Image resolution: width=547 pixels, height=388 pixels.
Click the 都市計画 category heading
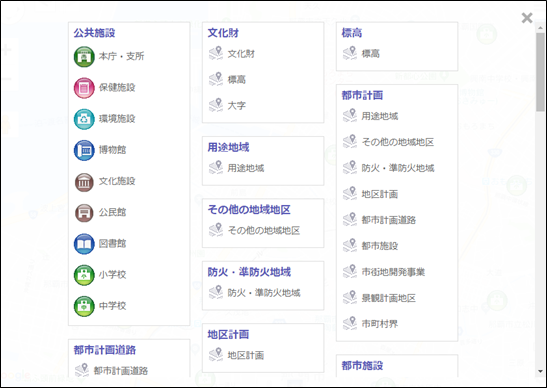coord(362,95)
